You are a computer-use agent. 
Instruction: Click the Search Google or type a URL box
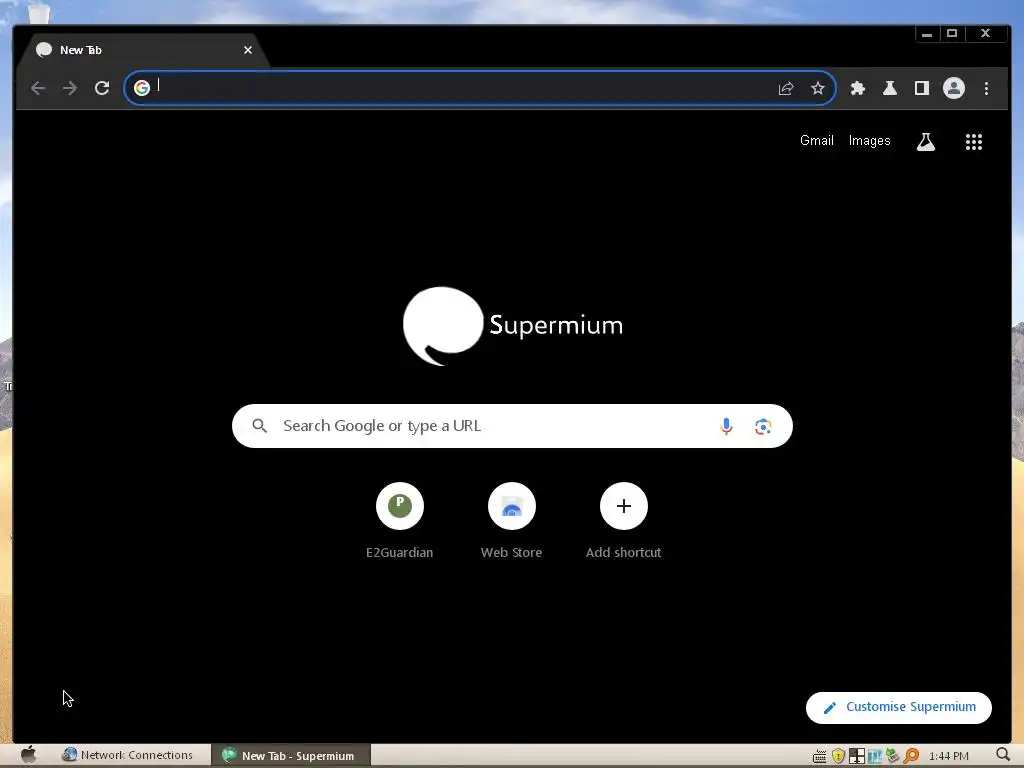(512, 426)
